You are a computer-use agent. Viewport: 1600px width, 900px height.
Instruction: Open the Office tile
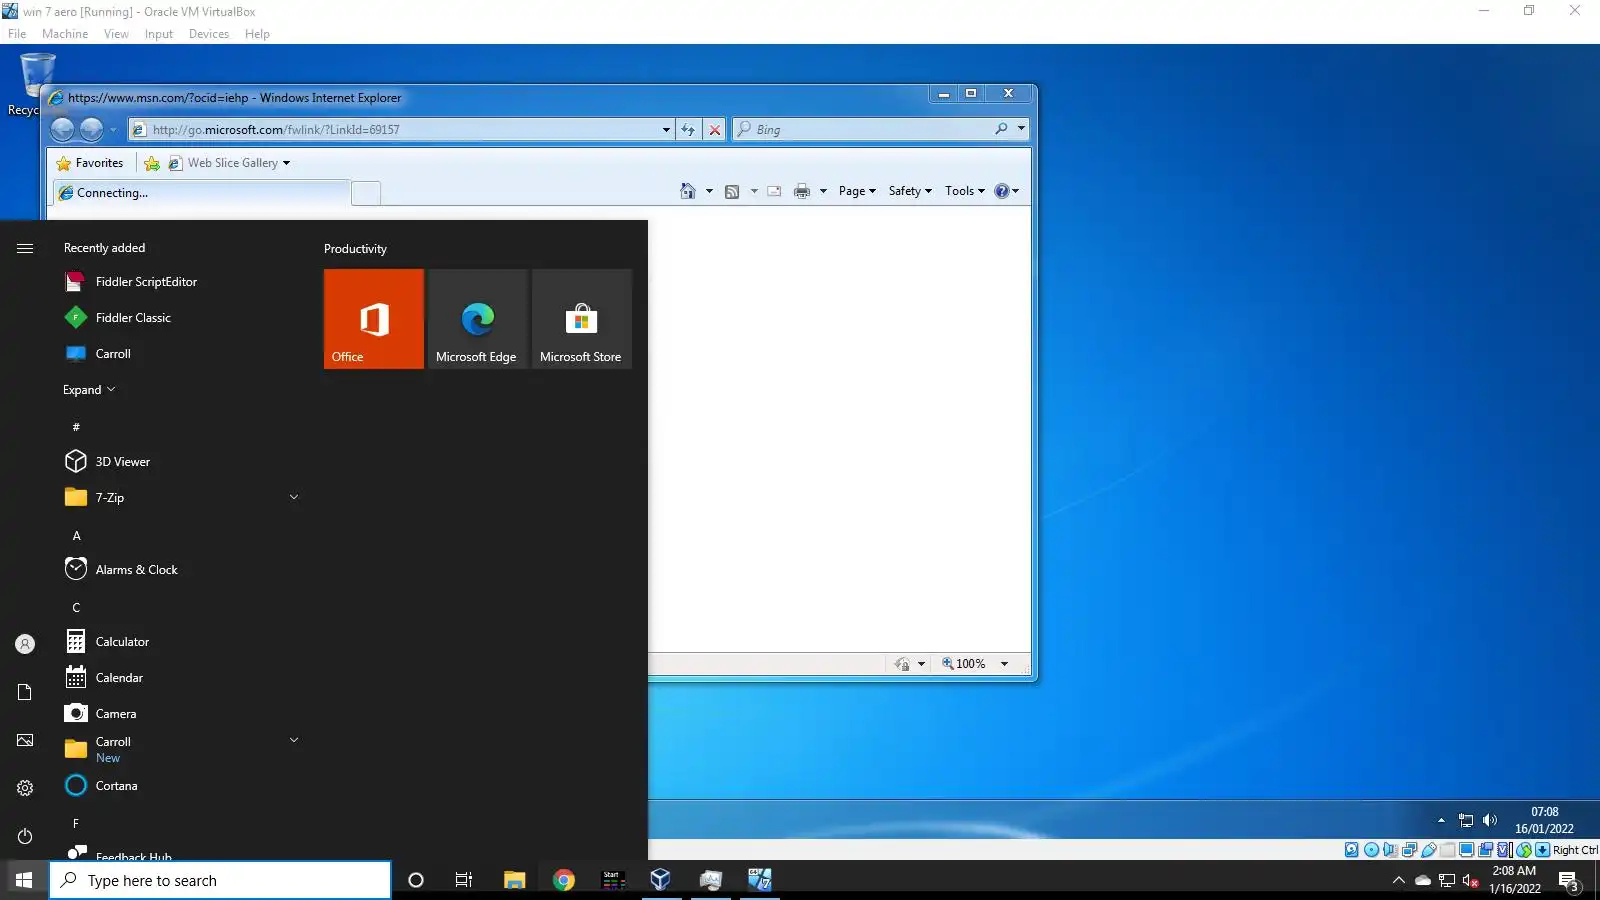coord(374,319)
